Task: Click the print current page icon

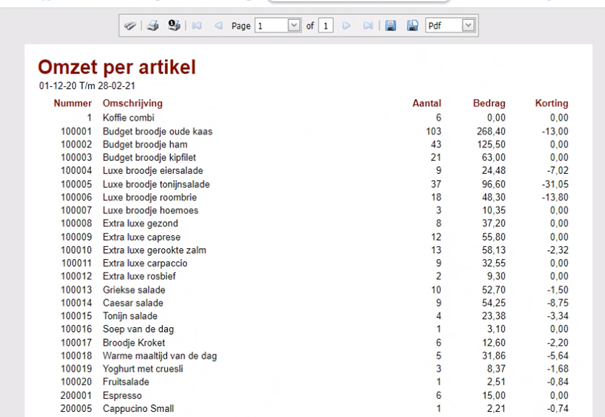Action: point(174,25)
